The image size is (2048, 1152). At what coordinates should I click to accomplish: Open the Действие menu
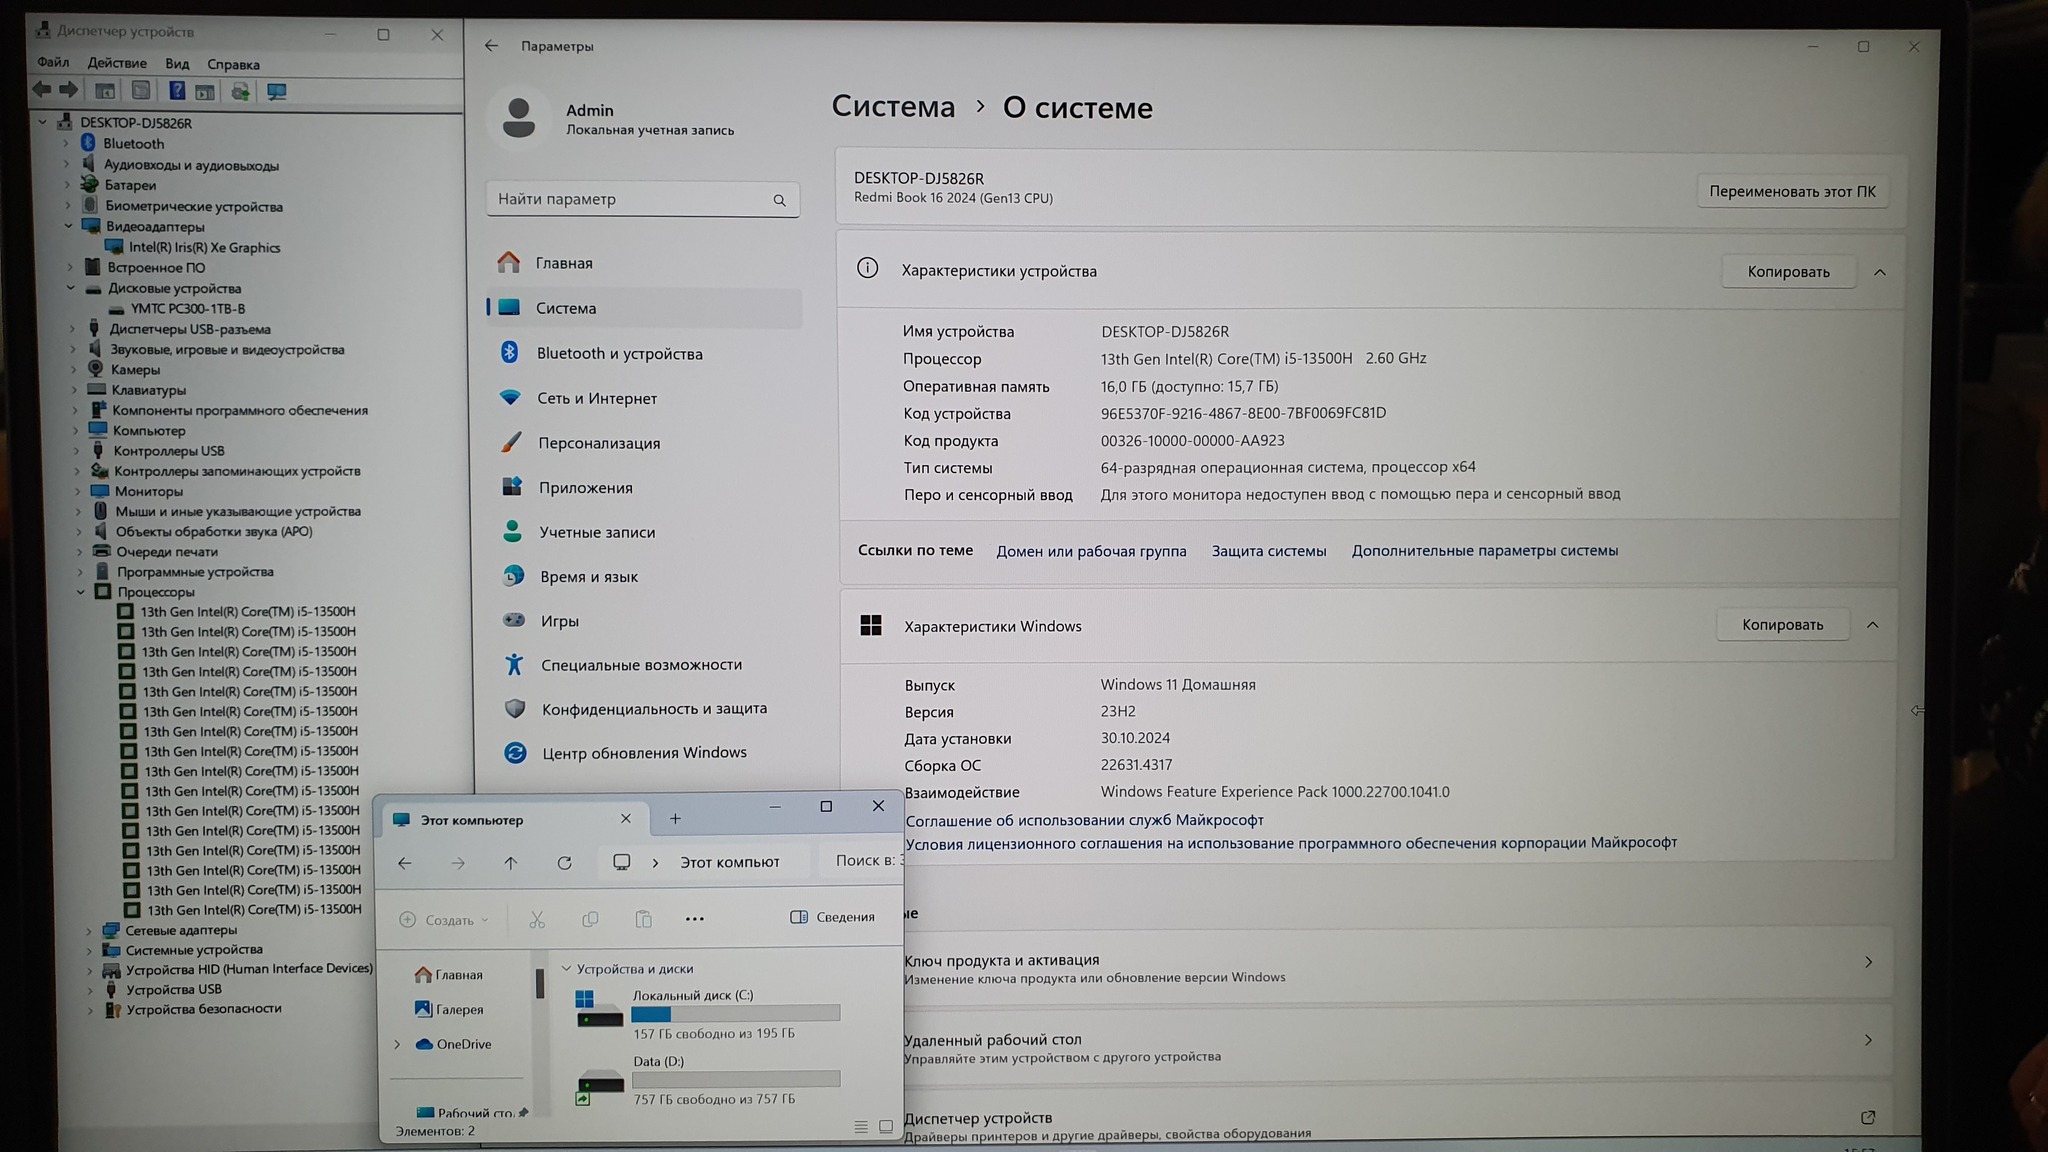coord(117,63)
